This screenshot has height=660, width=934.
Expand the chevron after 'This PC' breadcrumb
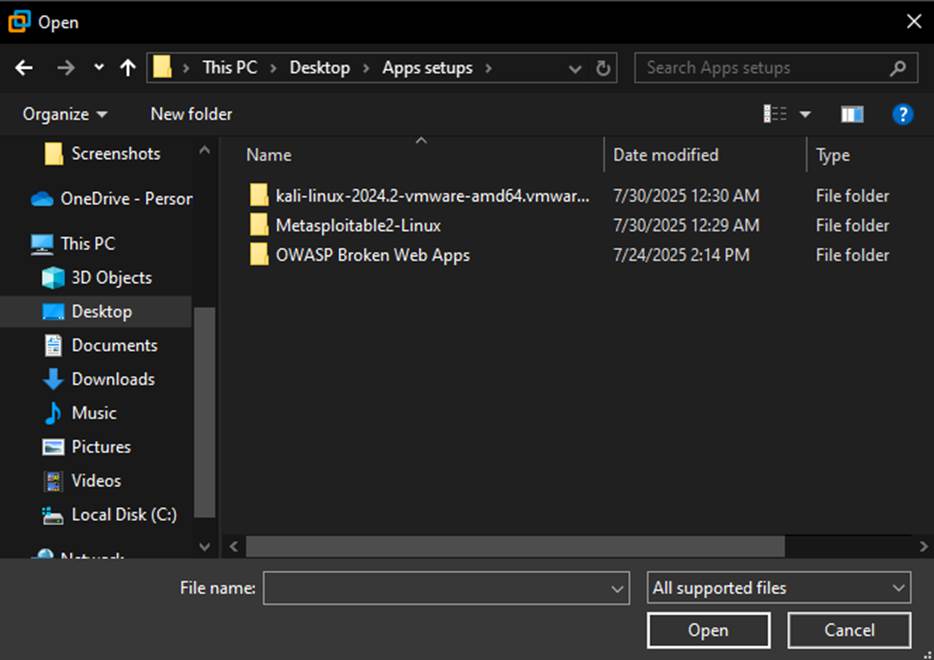pos(273,68)
